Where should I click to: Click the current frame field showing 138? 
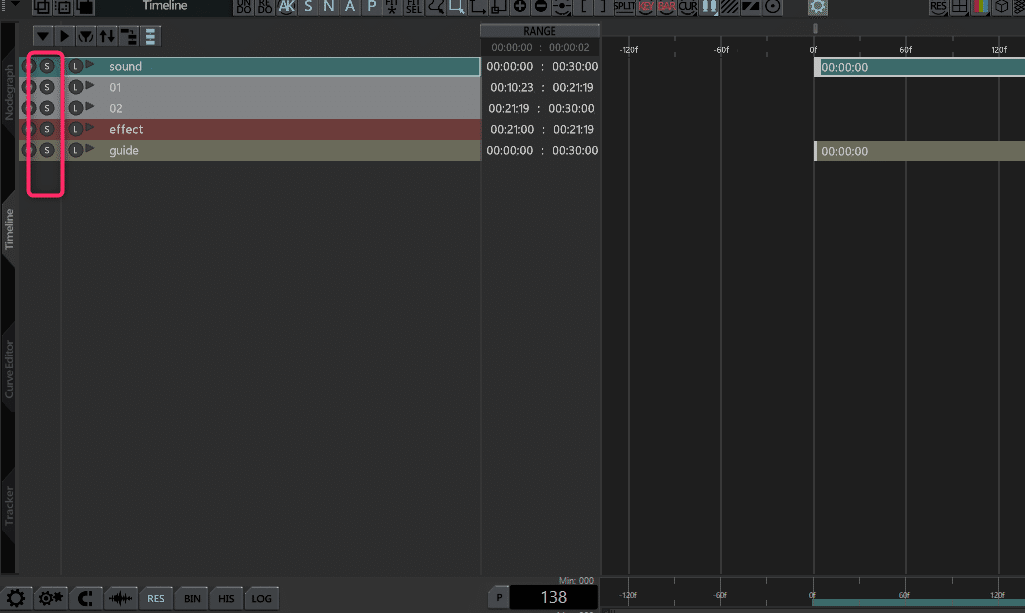554,597
